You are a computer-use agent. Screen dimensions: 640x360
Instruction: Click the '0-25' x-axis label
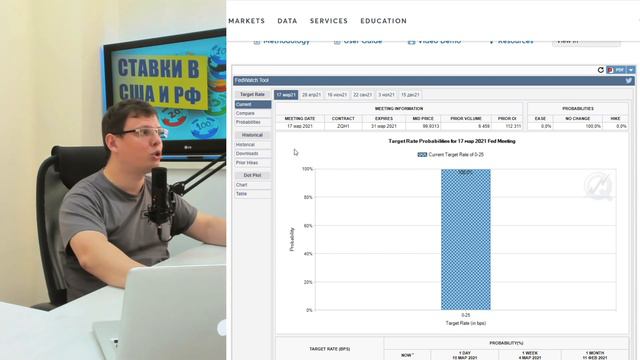point(466,315)
